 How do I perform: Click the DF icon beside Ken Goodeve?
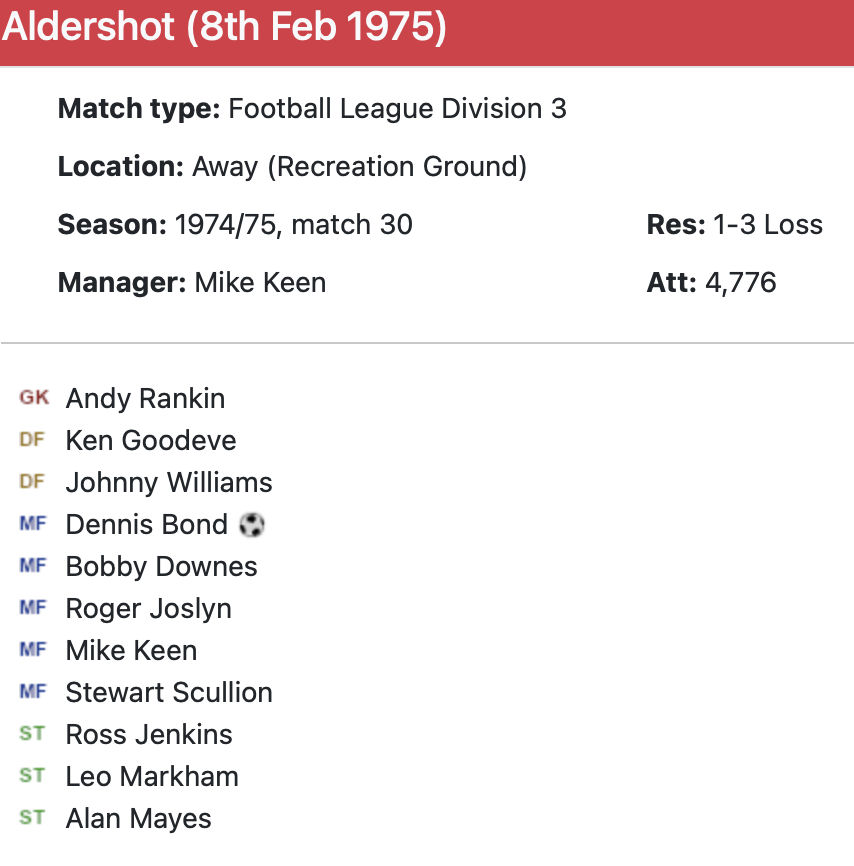tap(32, 440)
